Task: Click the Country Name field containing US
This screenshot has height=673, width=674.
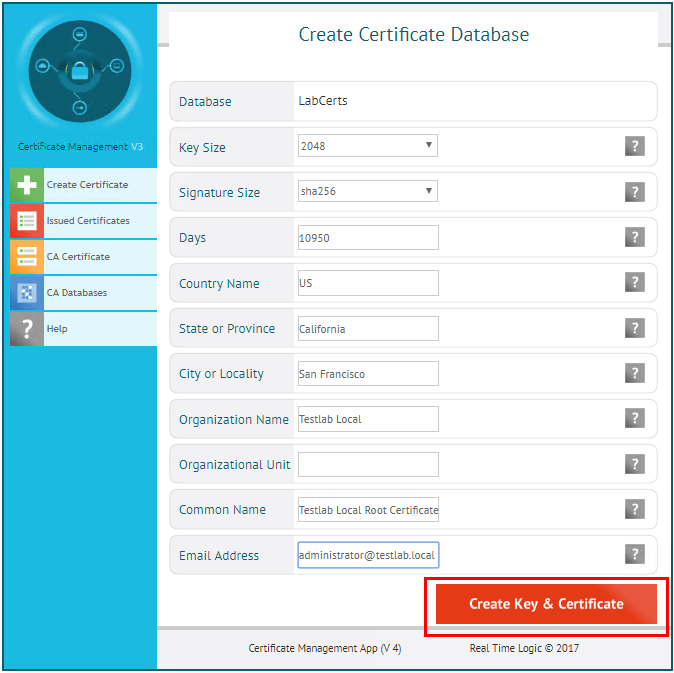Action: point(368,283)
